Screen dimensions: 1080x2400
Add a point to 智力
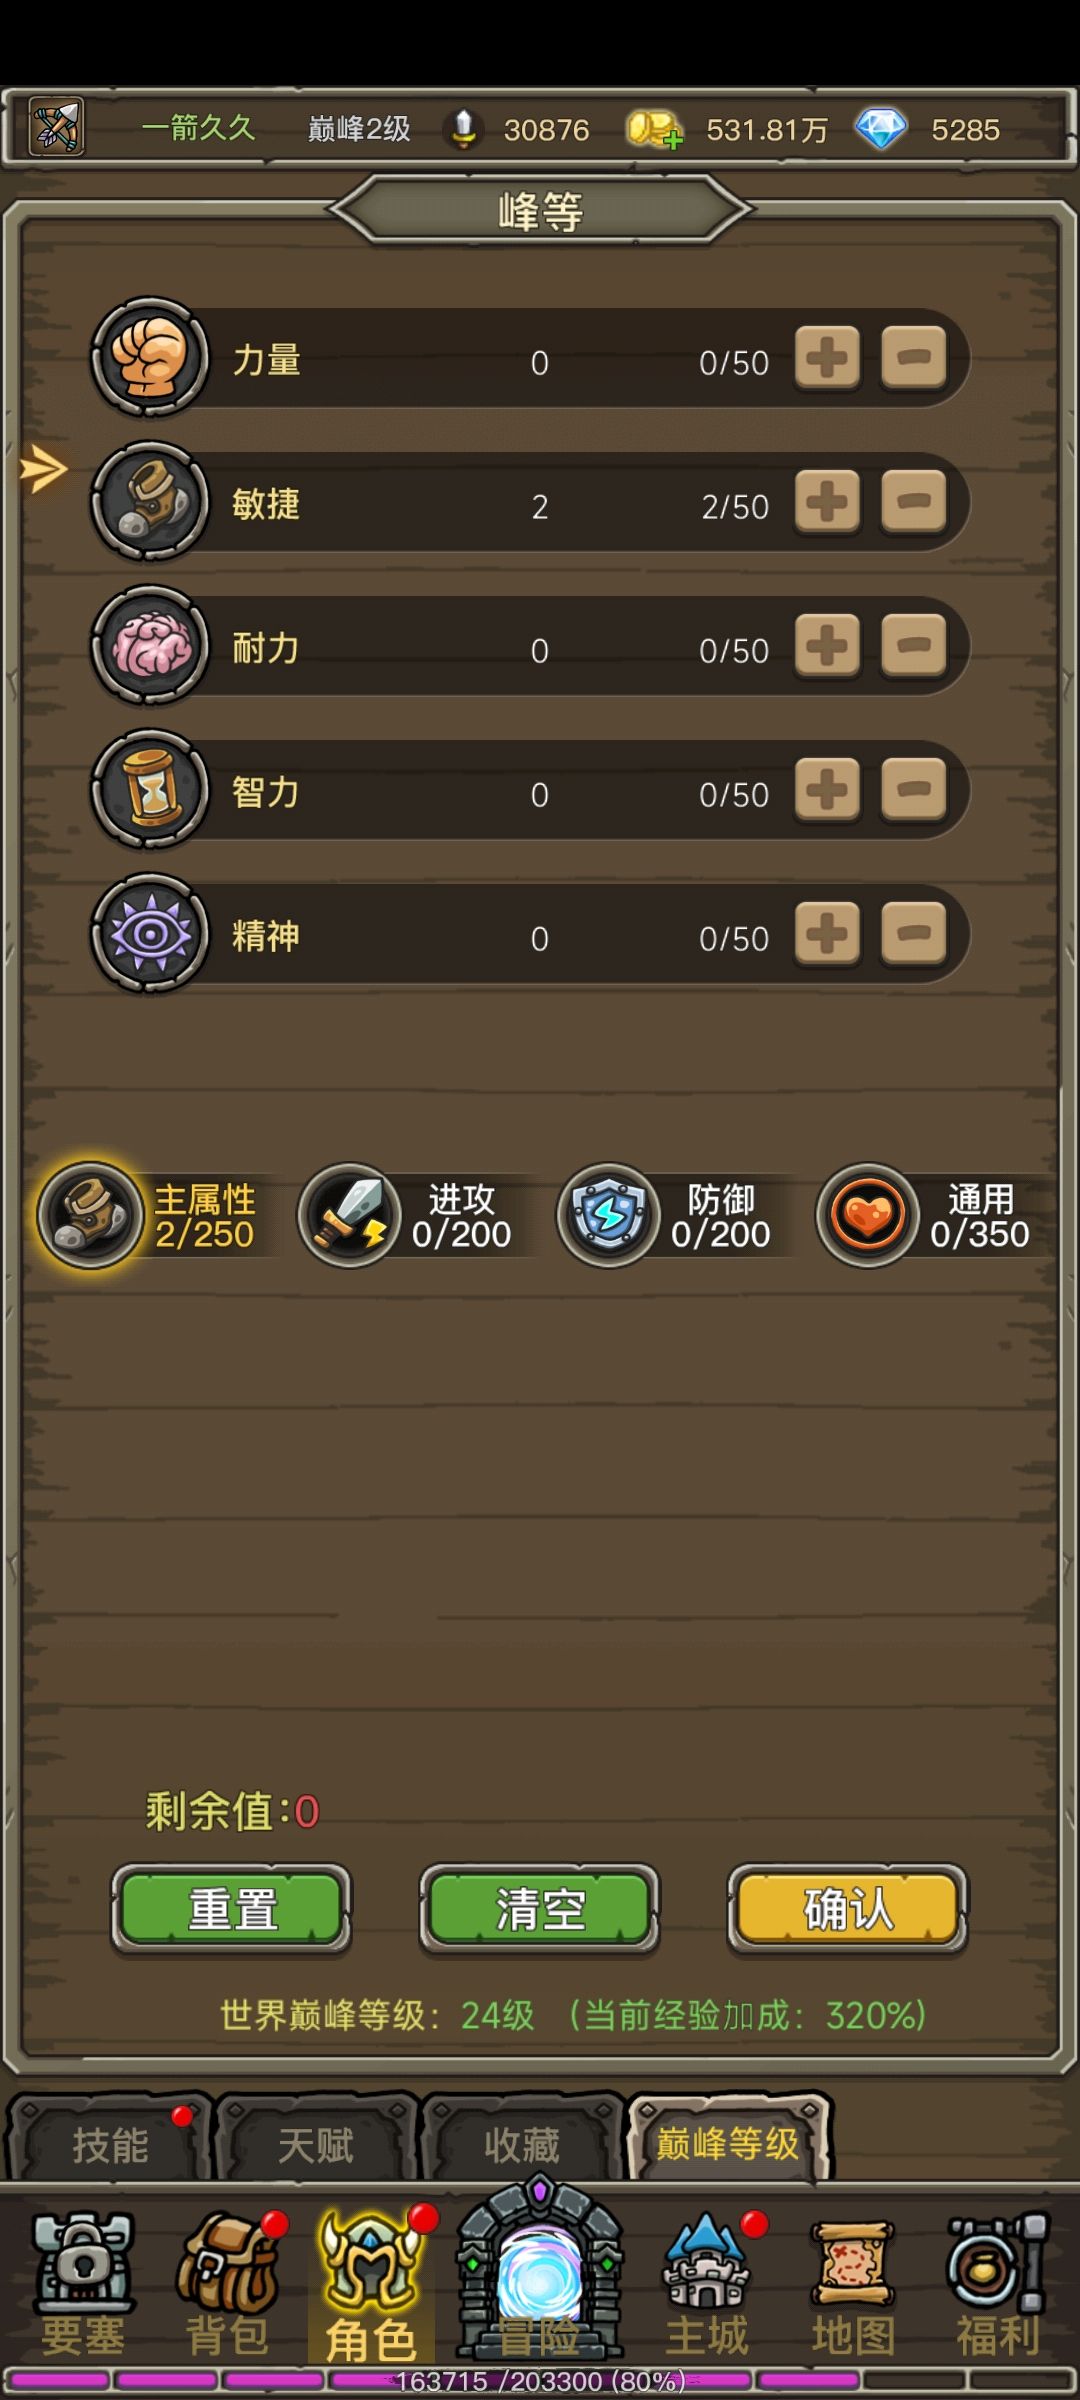[x=827, y=789]
